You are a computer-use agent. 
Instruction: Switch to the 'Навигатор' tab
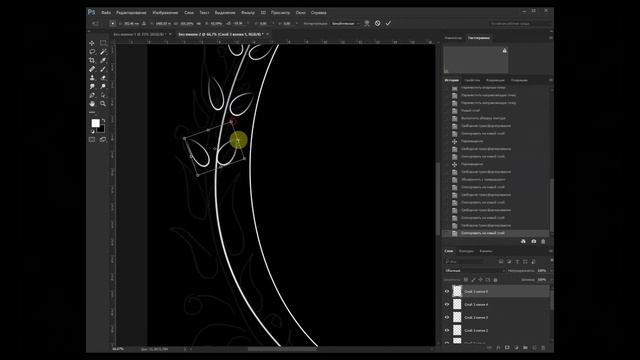point(453,38)
